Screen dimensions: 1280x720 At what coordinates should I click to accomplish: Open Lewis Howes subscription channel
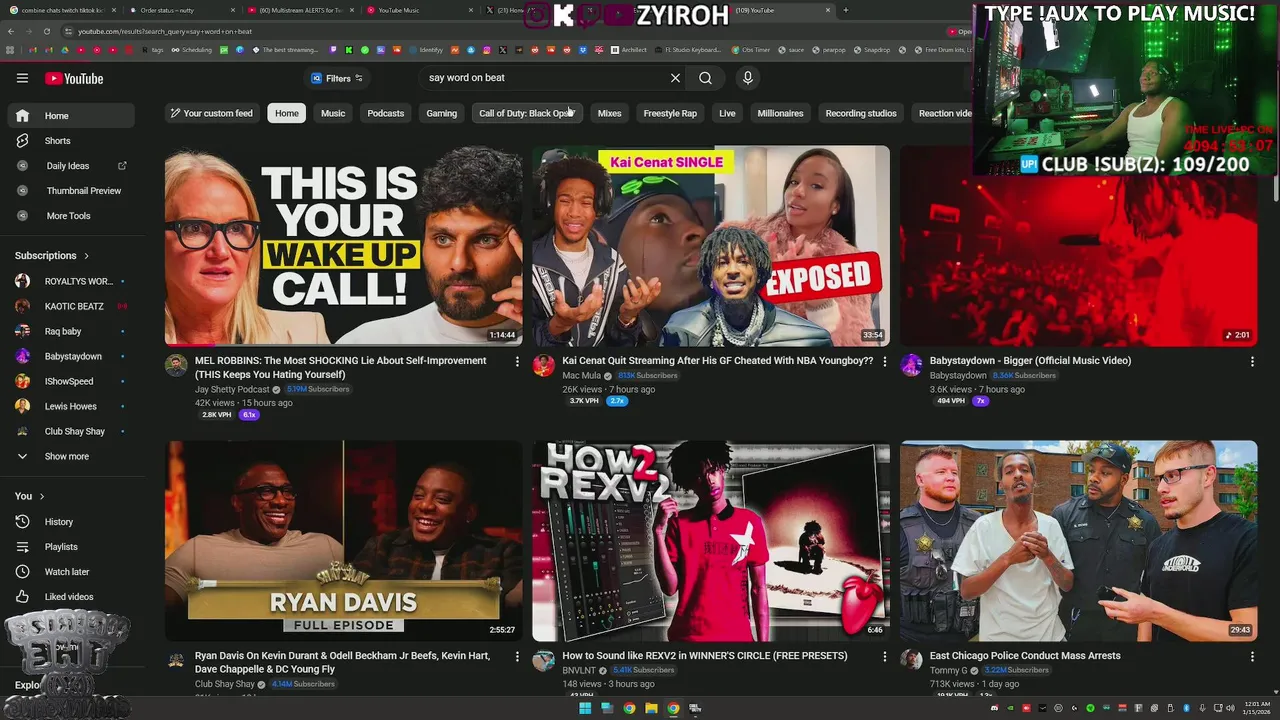pyautogui.click(x=70, y=406)
